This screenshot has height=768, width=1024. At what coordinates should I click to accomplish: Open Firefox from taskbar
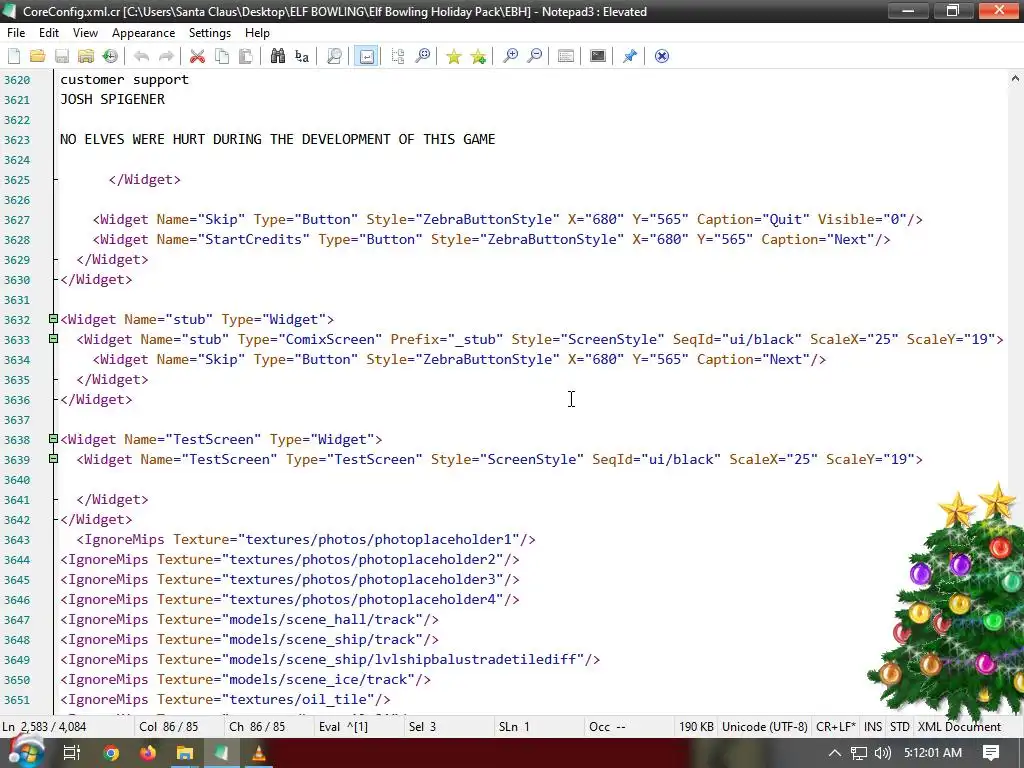148,753
